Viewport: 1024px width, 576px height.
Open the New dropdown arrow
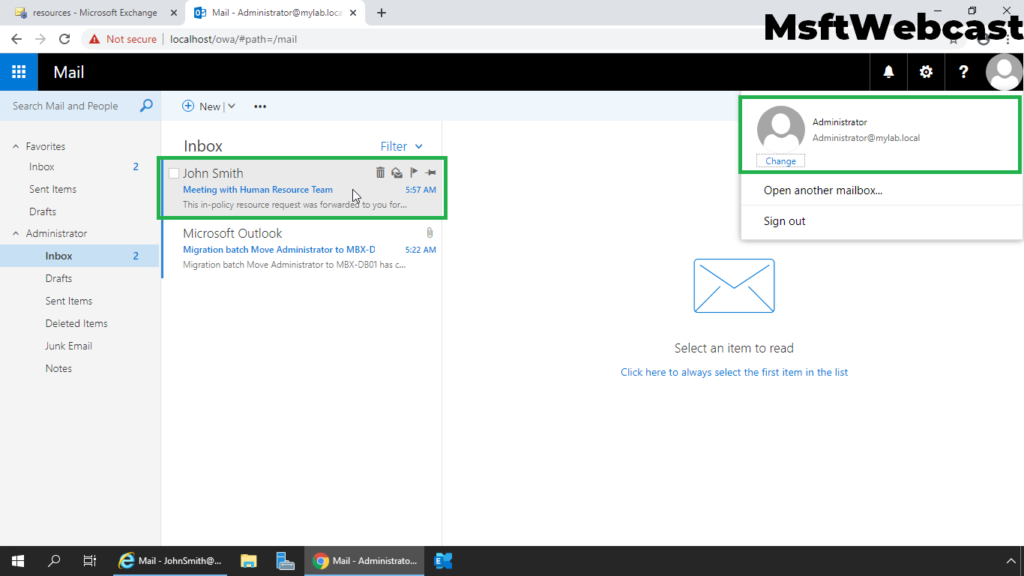click(232, 106)
